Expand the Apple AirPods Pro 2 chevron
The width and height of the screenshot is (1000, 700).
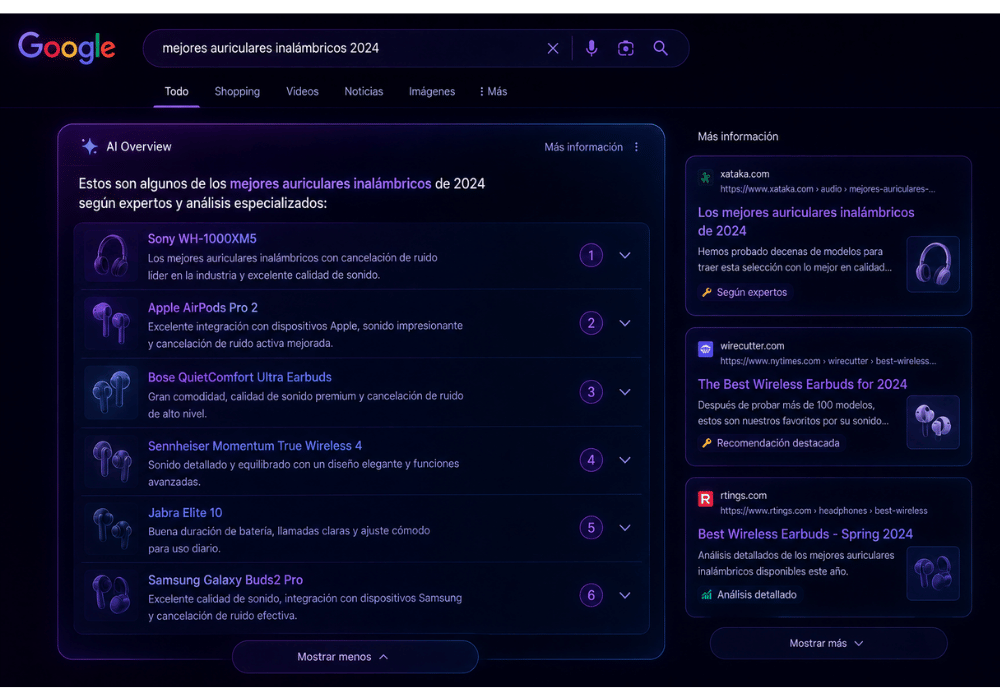[x=625, y=323]
